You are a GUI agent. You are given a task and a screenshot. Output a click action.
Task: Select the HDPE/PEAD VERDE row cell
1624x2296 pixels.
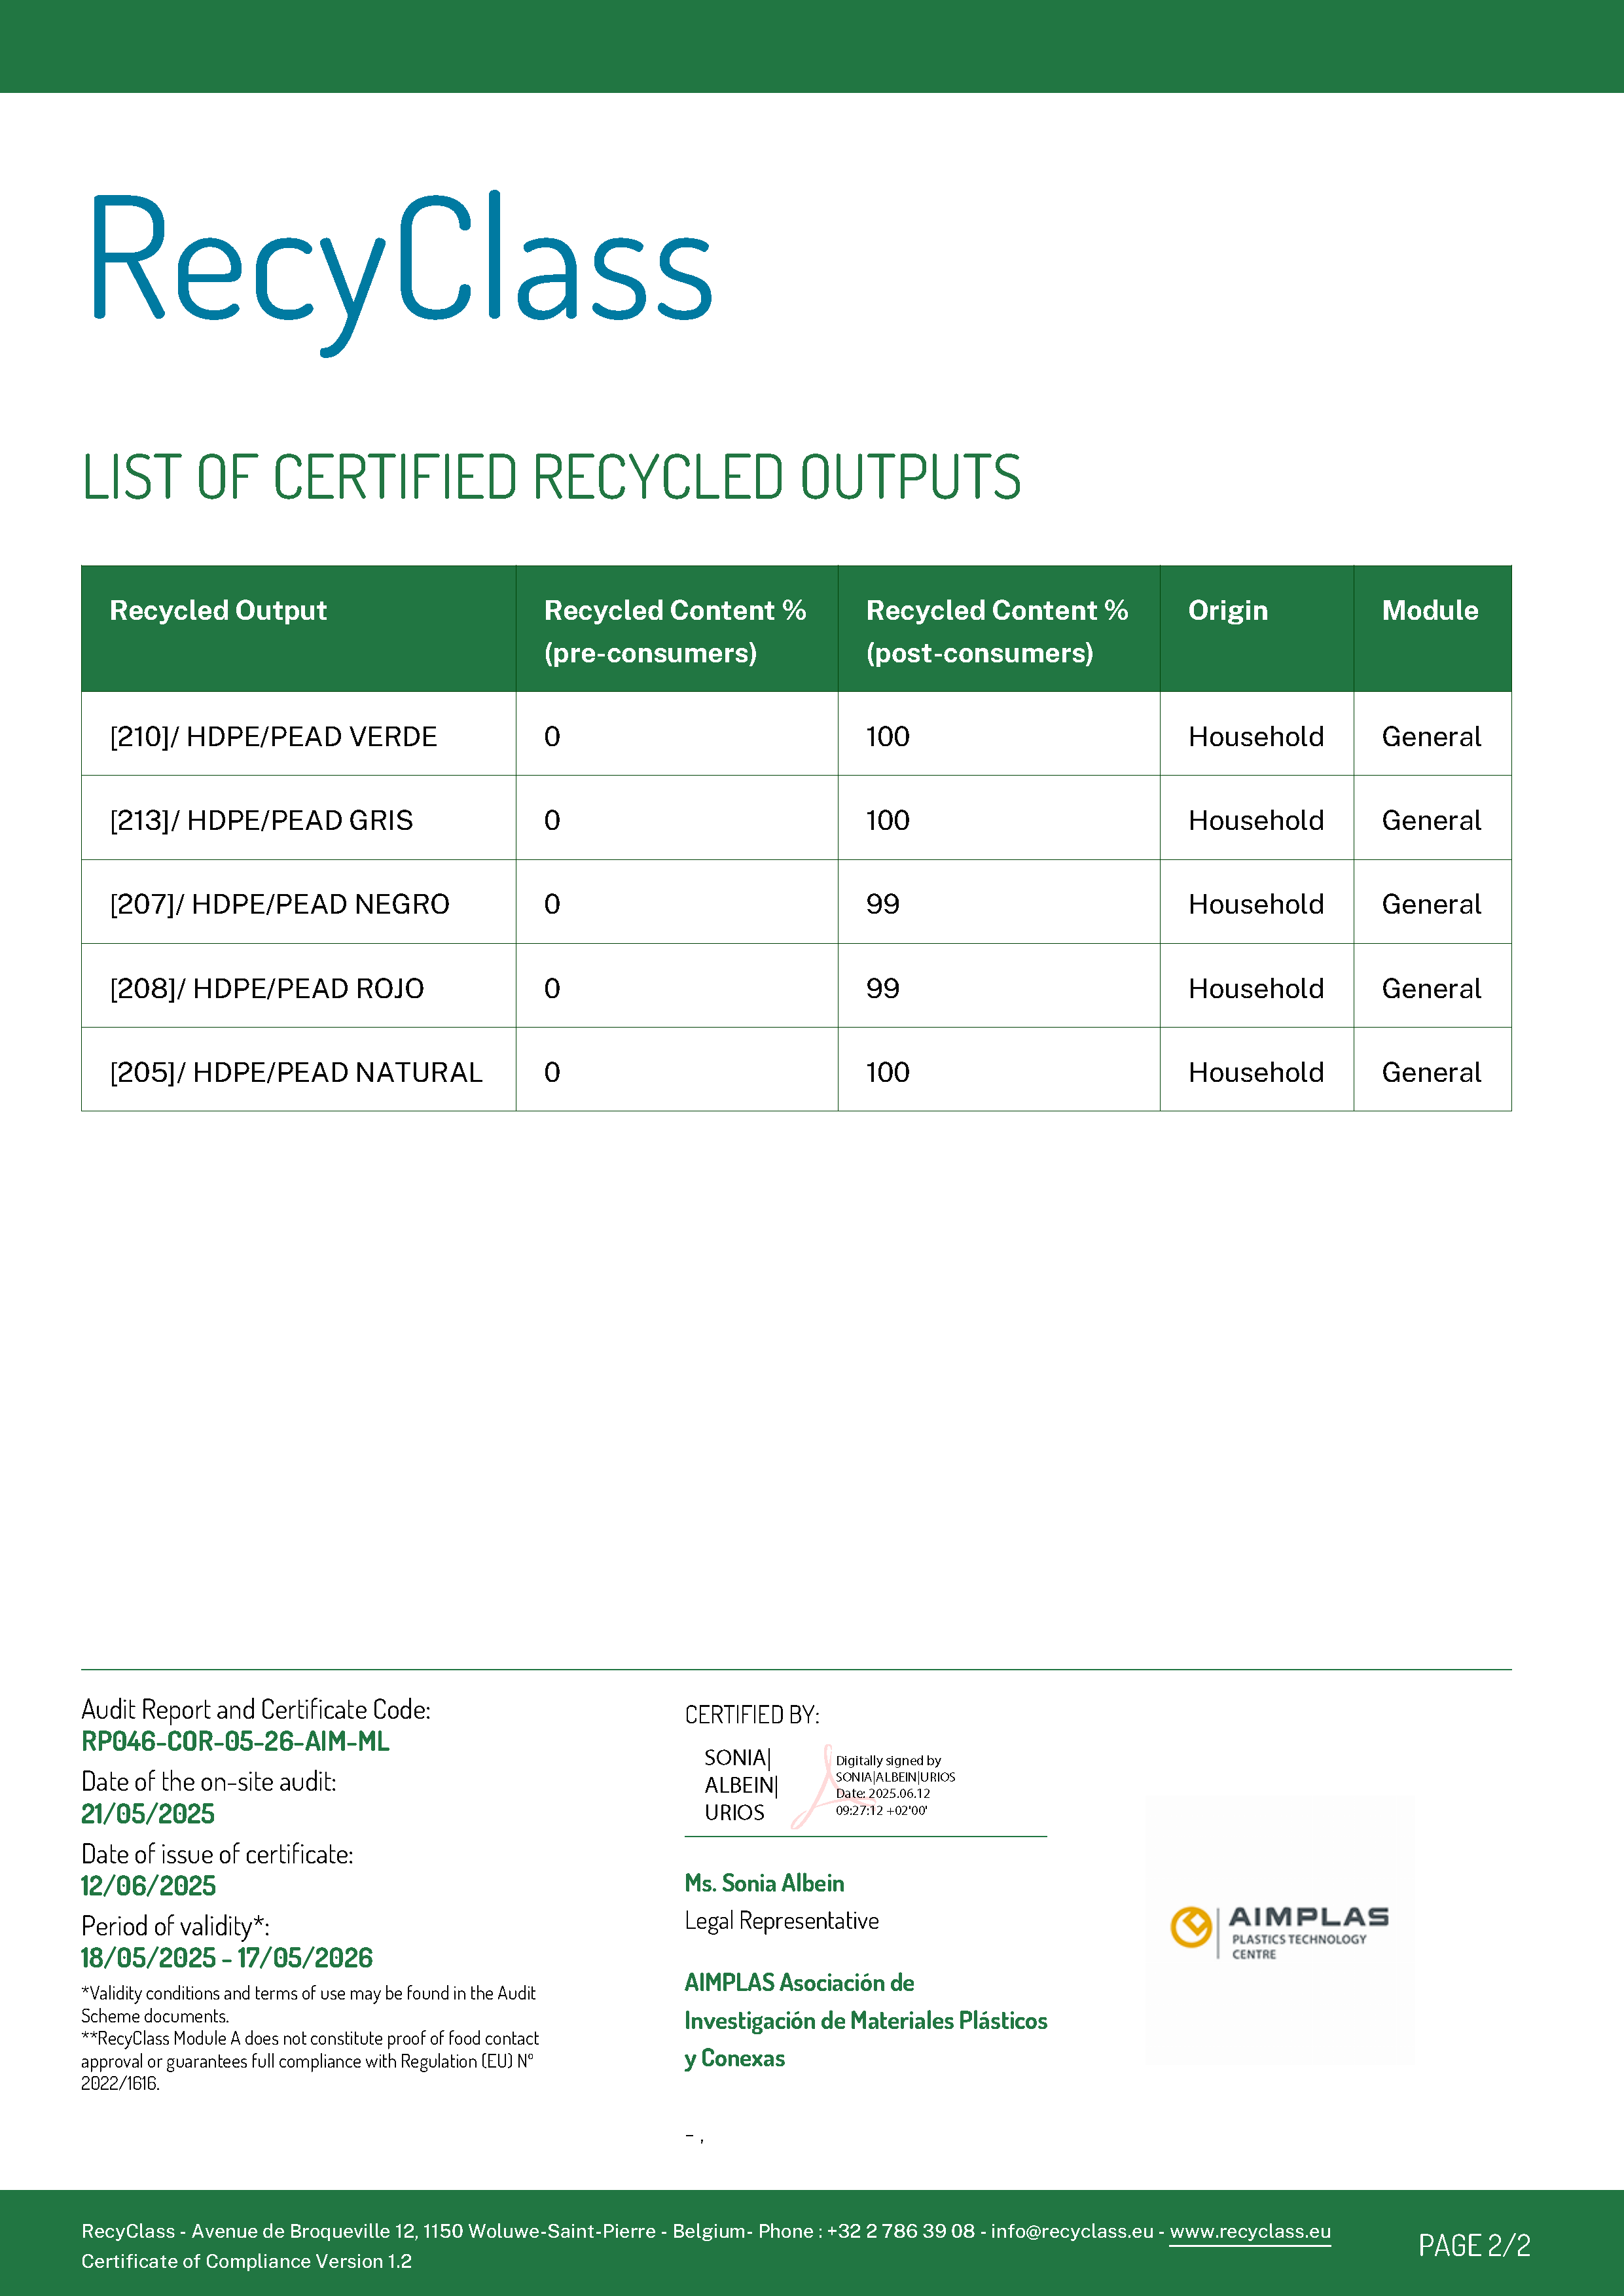(x=273, y=737)
